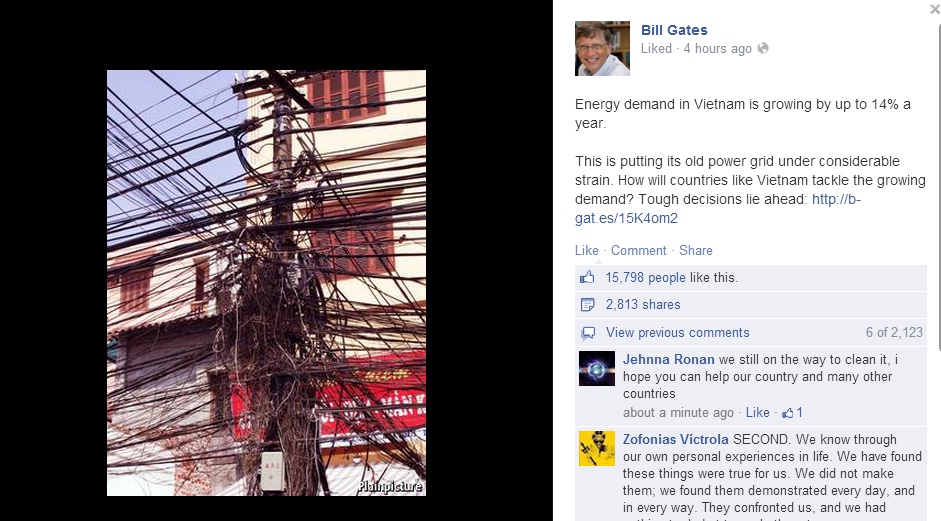Click the public globe privacy icon
Screen dimensions: 941x521
pyautogui.click(x=763, y=49)
